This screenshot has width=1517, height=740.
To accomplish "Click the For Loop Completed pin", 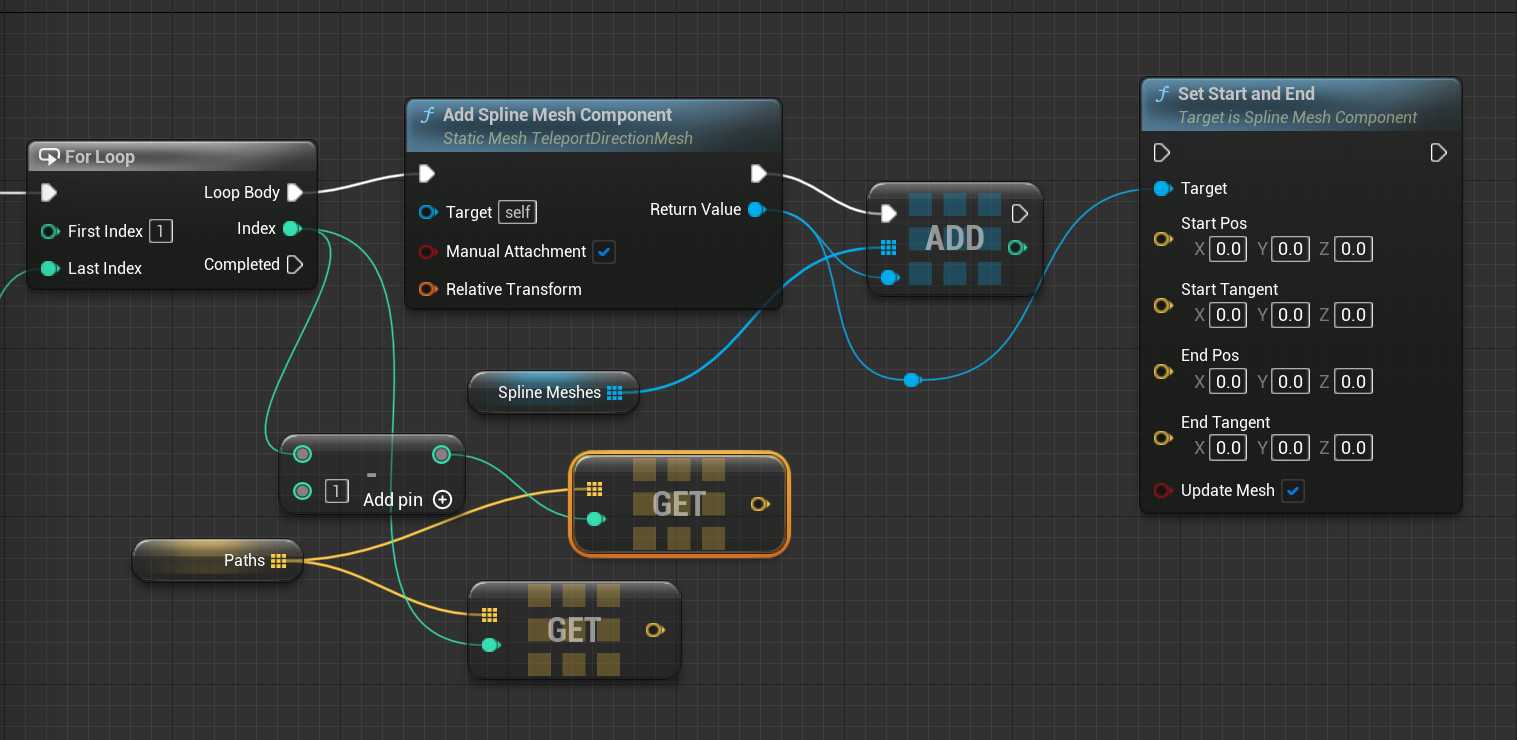I will [x=295, y=265].
